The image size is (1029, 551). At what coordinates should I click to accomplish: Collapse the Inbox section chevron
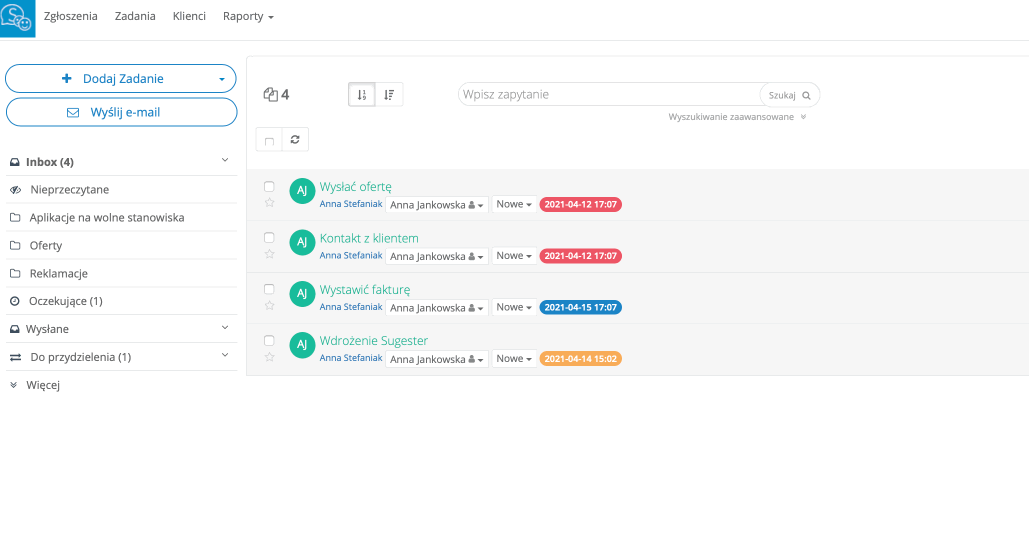225,160
